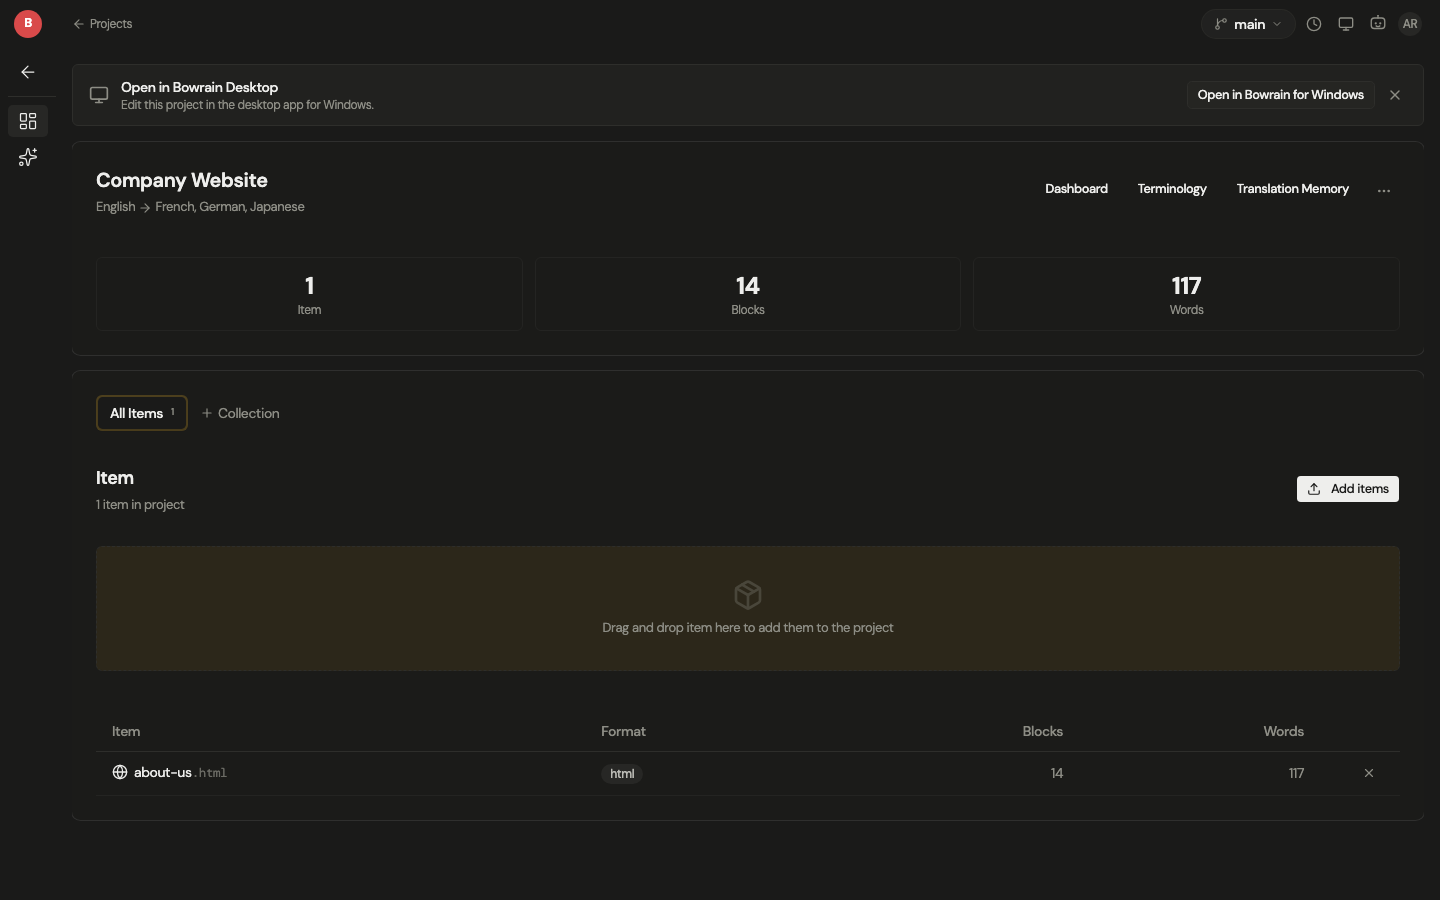Click the html format badge
The height and width of the screenshot is (900, 1440).
point(622,774)
